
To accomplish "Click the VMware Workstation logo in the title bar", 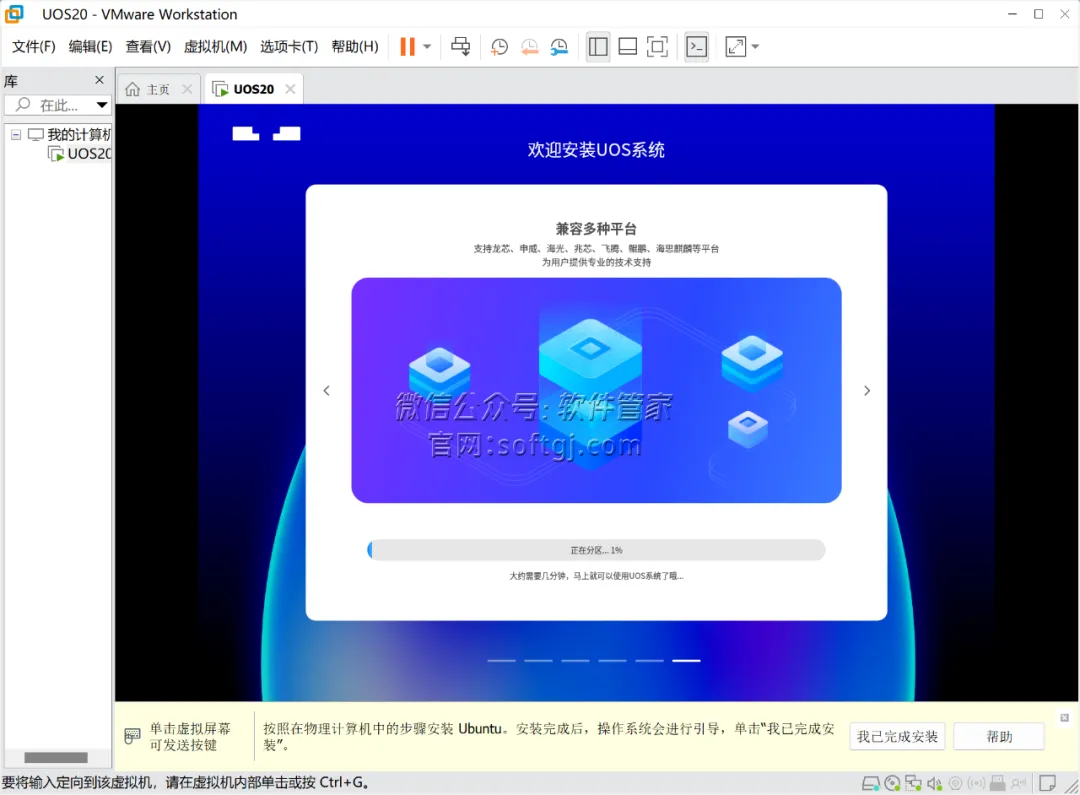I will pos(14,14).
